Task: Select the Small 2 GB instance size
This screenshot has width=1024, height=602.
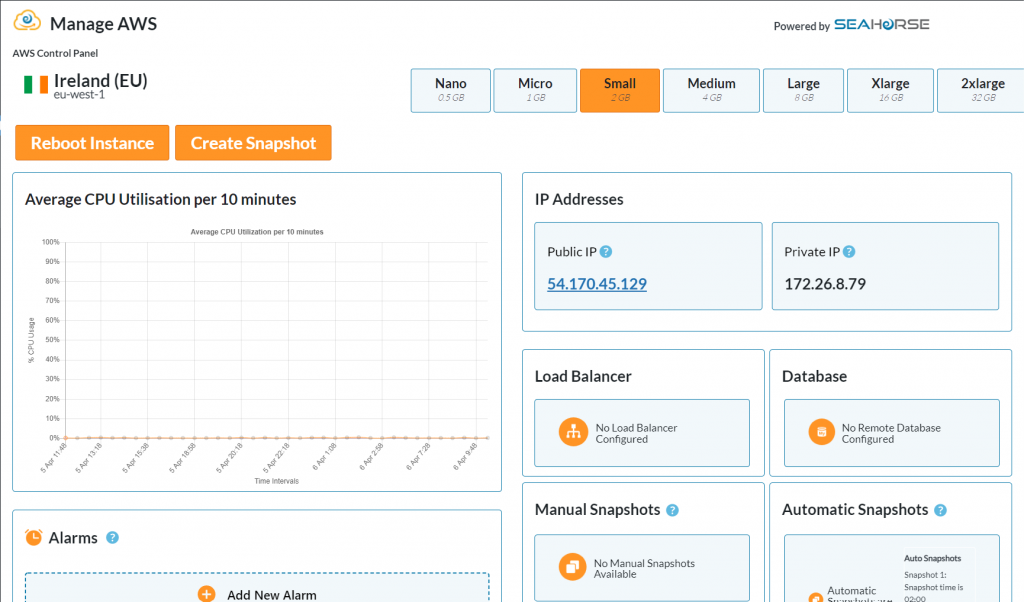Action: tap(620, 90)
